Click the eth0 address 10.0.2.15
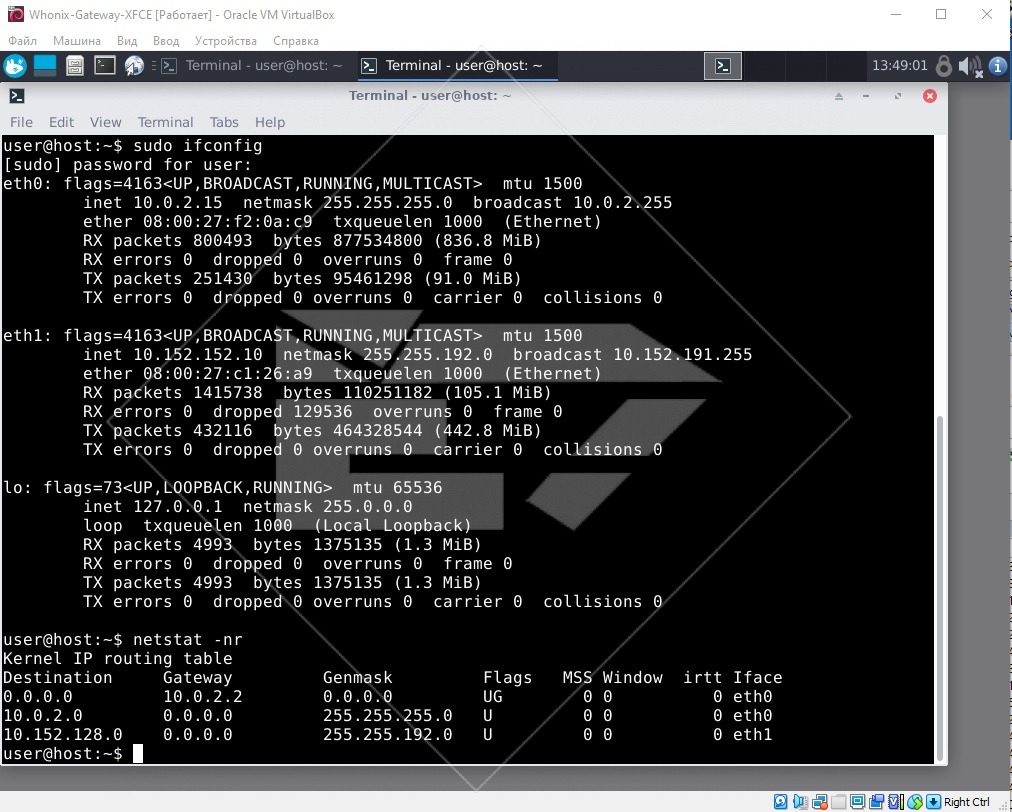Viewport: 1012px width, 812px height. click(177, 203)
